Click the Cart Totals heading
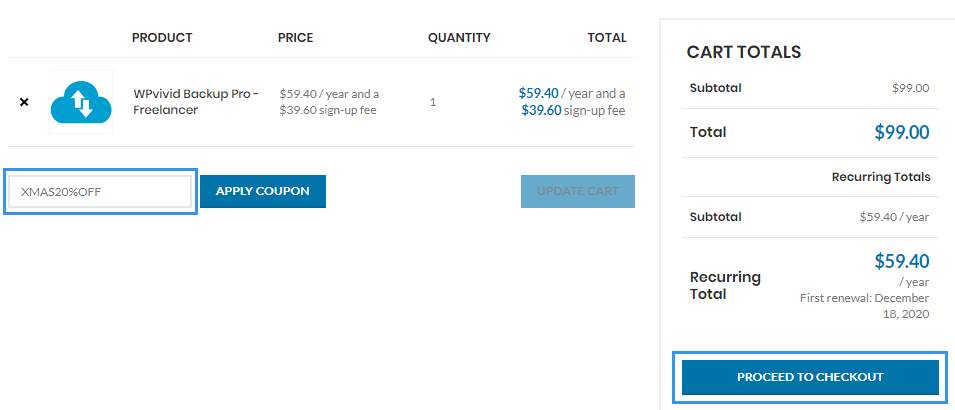 (x=744, y=52)
